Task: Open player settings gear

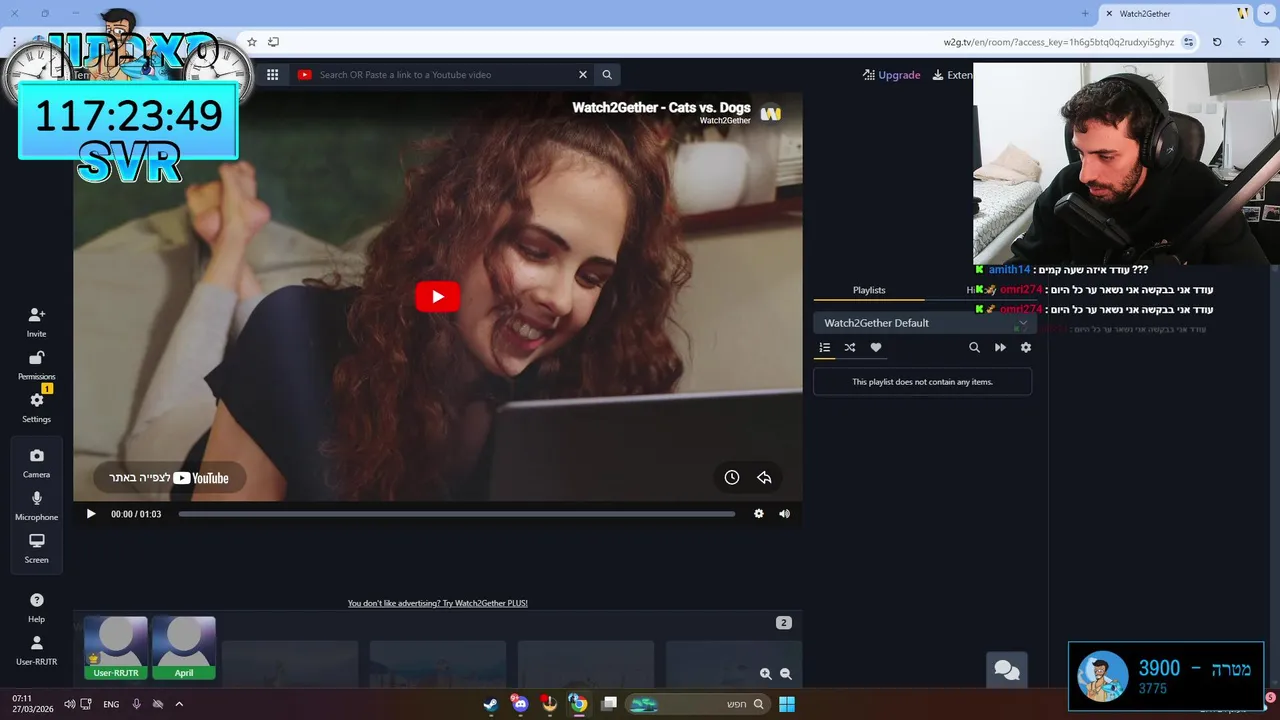Action: click(x=759, y=514)
